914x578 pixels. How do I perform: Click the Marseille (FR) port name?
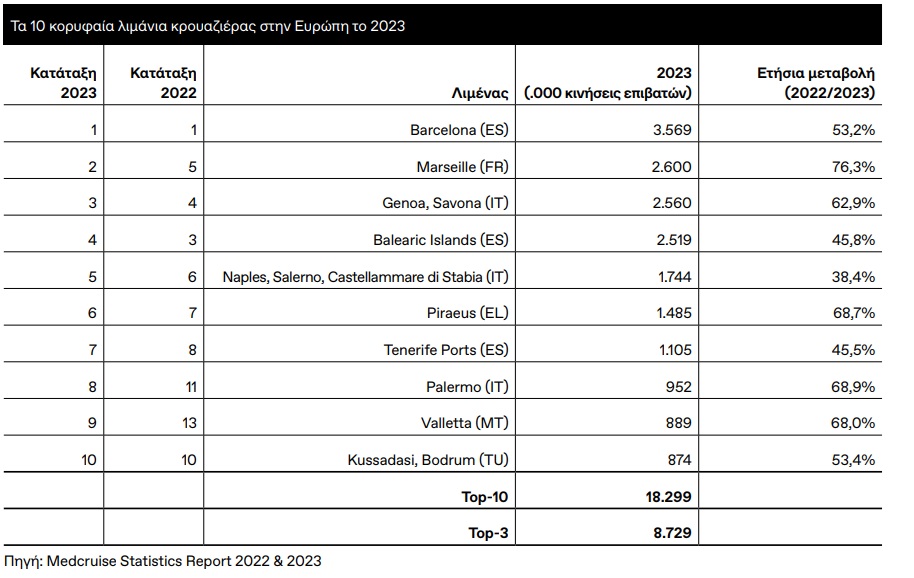pos(462,167)
